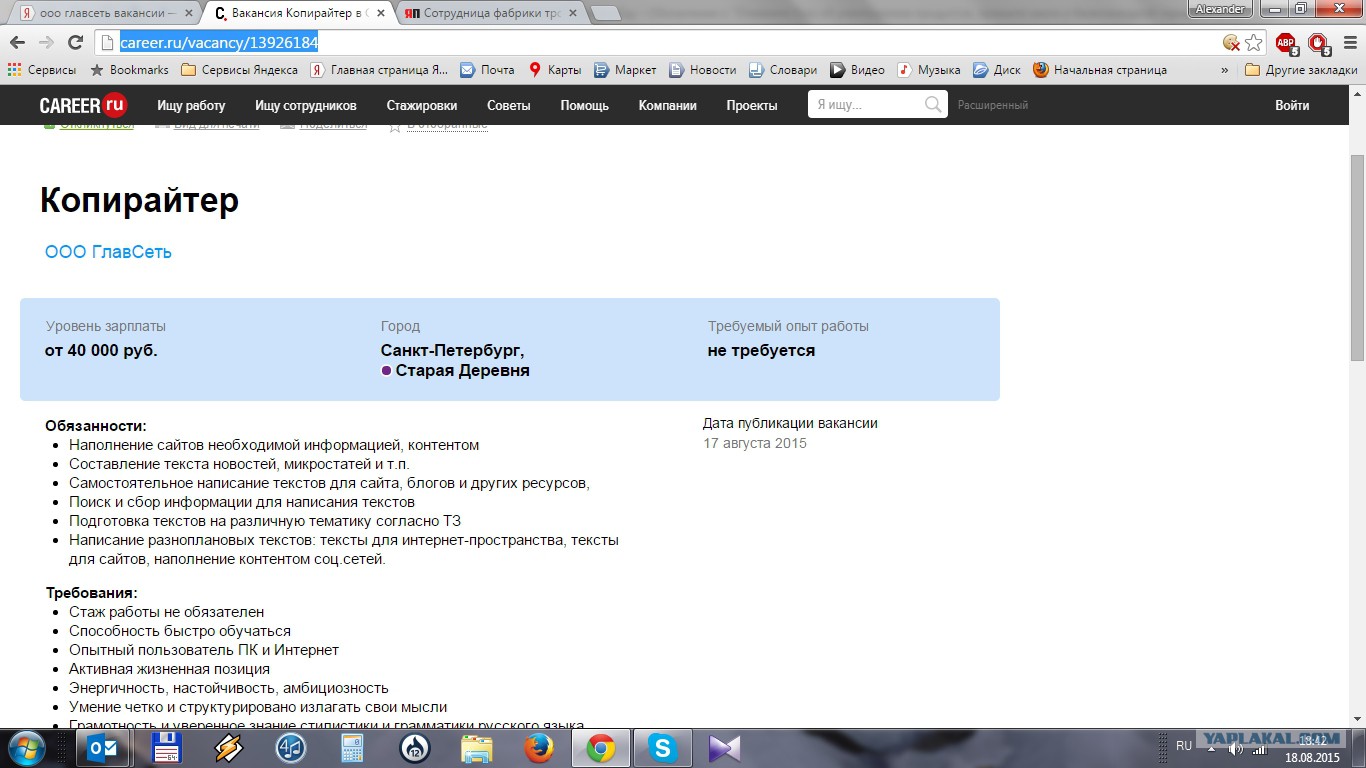1366x768 pixels.
Task: Open the Маркет bookmark
Action: point(625,70)
